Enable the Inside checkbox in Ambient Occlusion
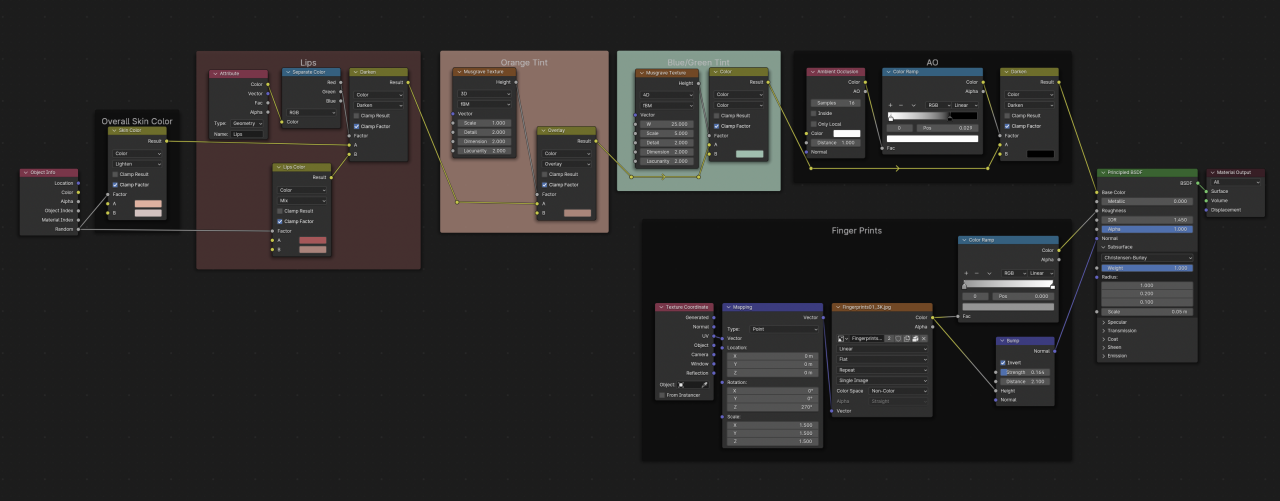Screen dimensions: 1280x501 point(814,113)
